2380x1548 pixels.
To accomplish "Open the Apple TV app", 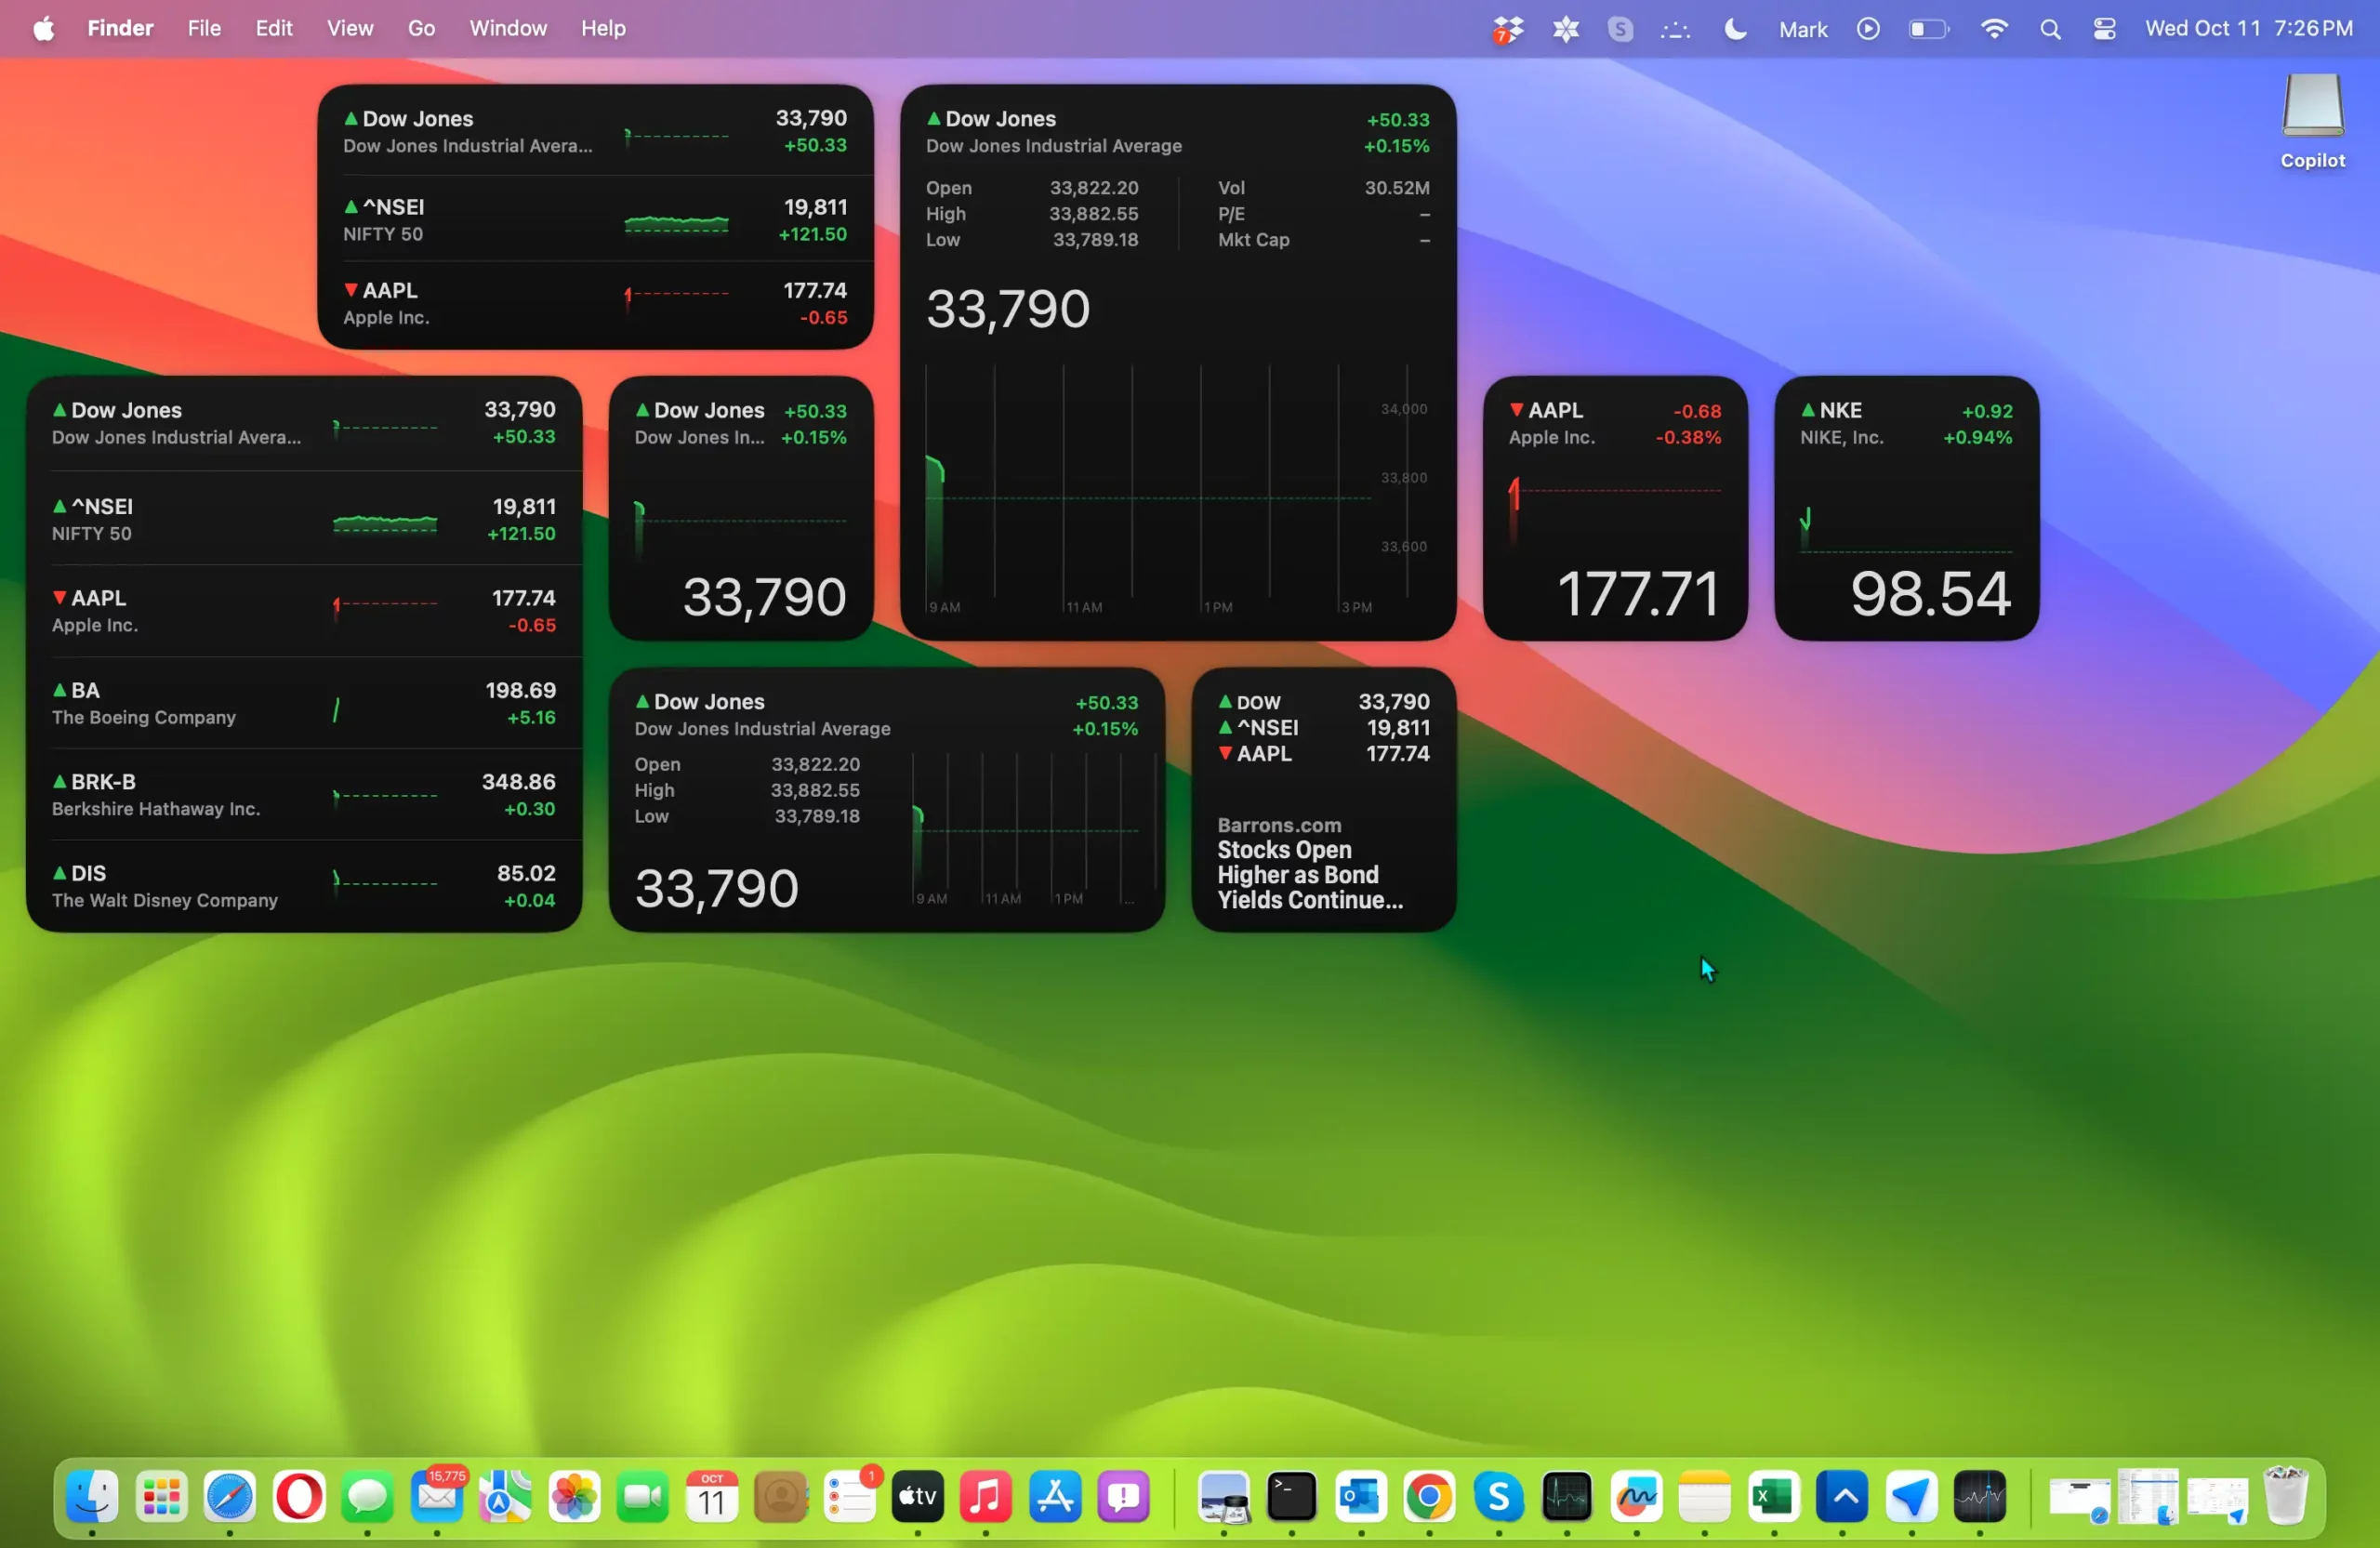I will pyautogui.click(x=918, y=1496).
